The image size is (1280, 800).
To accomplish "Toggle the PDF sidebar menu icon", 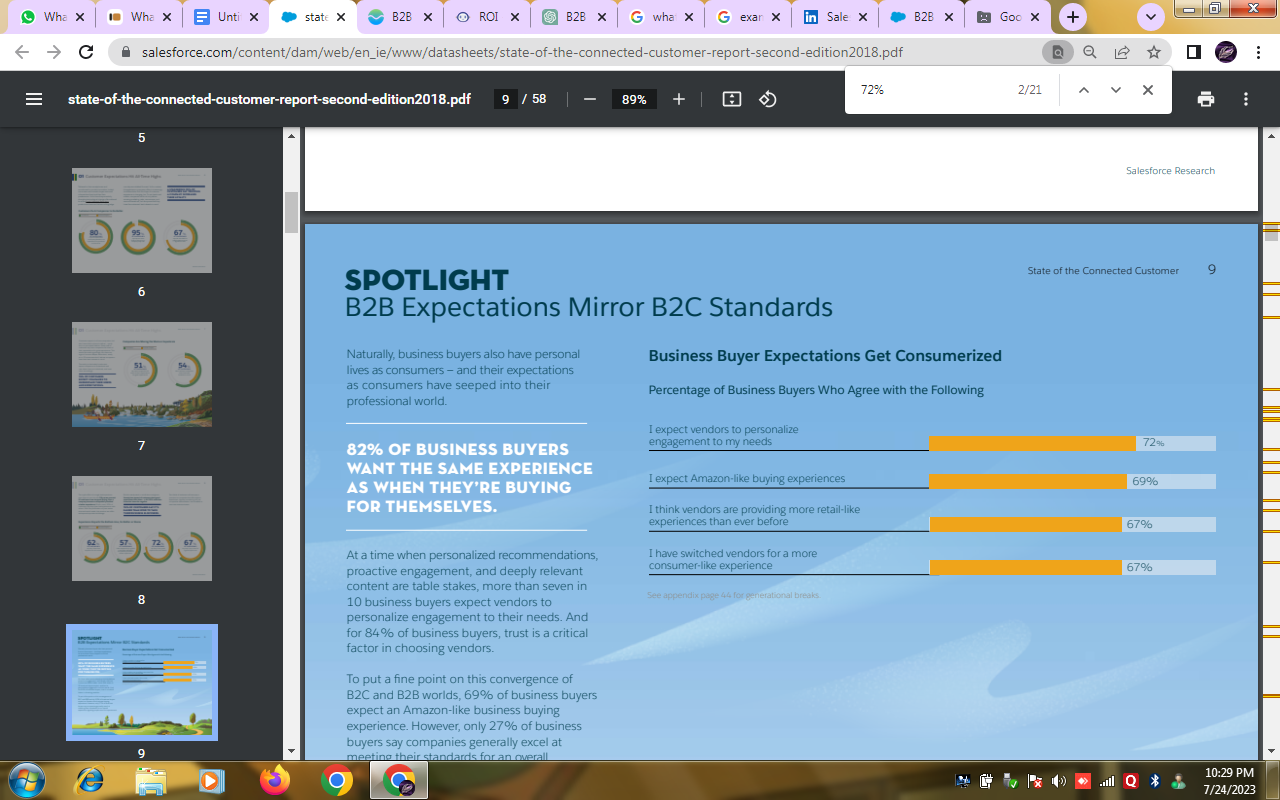I will point(34,99).
